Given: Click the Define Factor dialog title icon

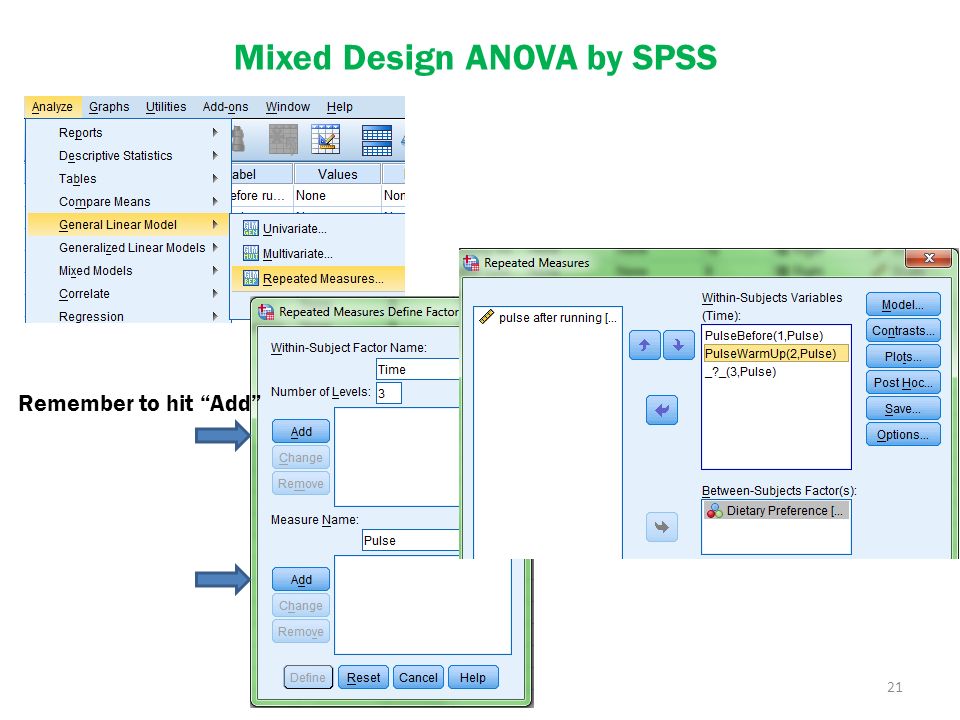Looking at the screenshot, I should (x=266, y=312).
